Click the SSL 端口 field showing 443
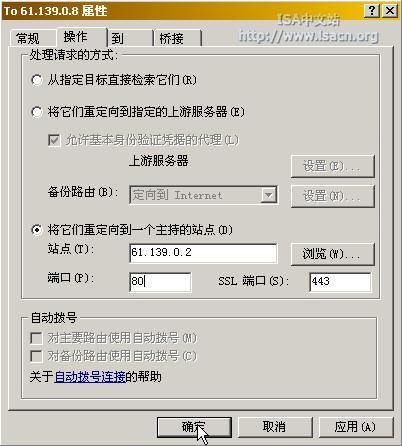 340,282
